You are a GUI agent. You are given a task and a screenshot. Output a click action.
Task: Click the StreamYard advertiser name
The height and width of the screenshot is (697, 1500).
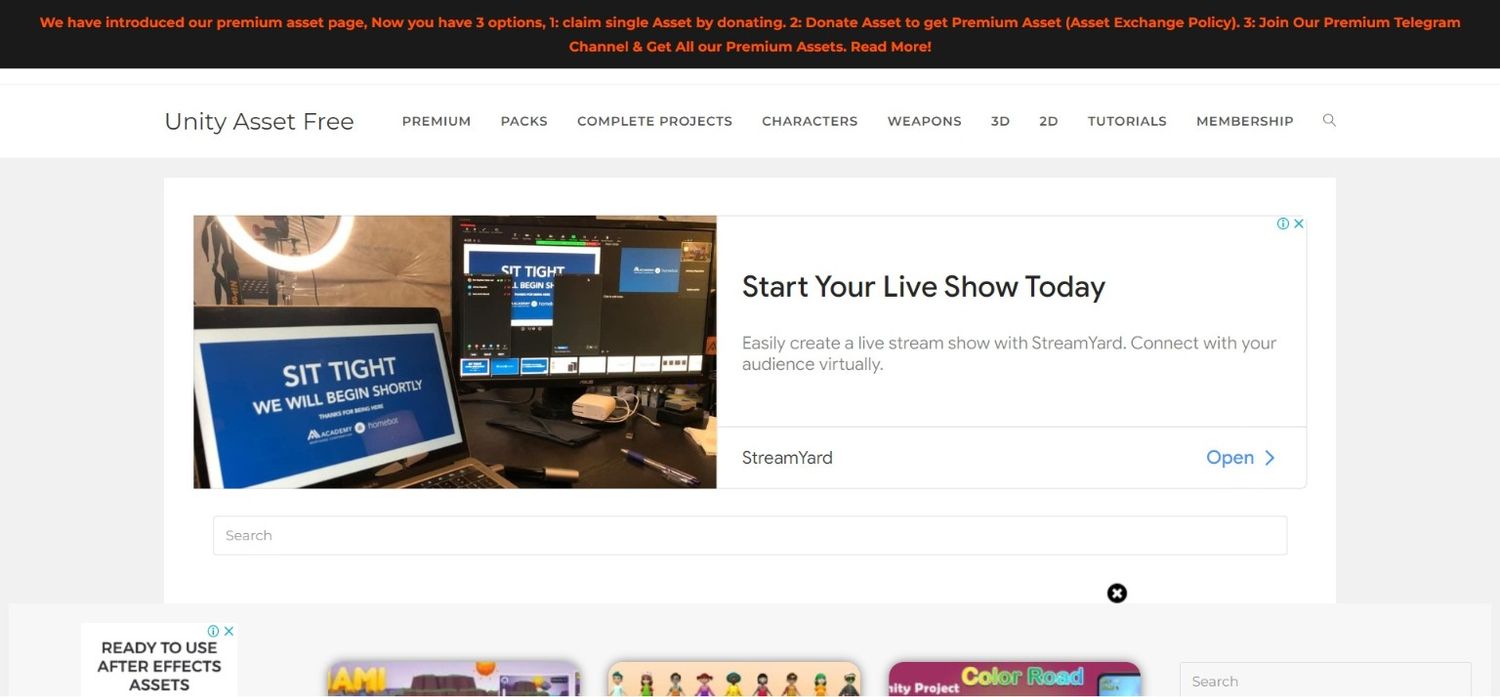click(x=787, y=458)
